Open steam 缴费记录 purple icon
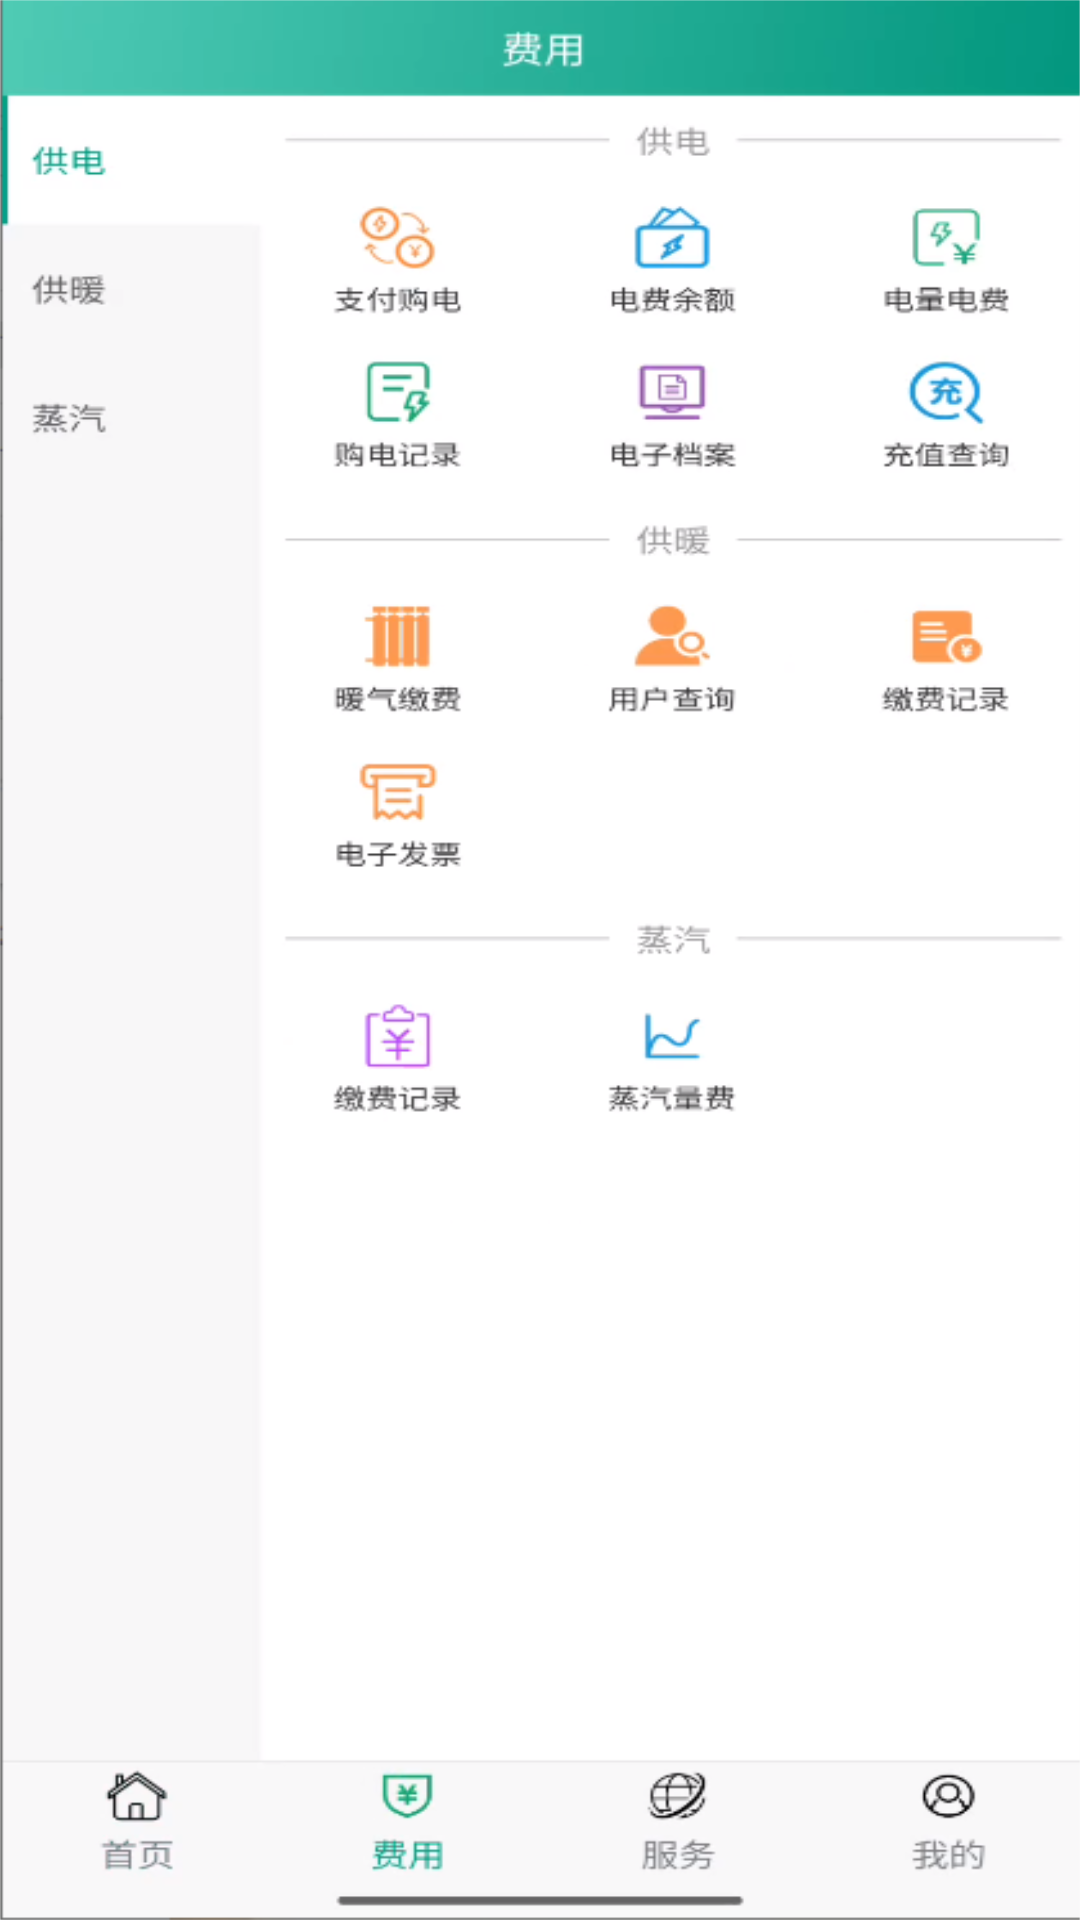Screen dimensions: 1080x1920 click(397, 1037)
